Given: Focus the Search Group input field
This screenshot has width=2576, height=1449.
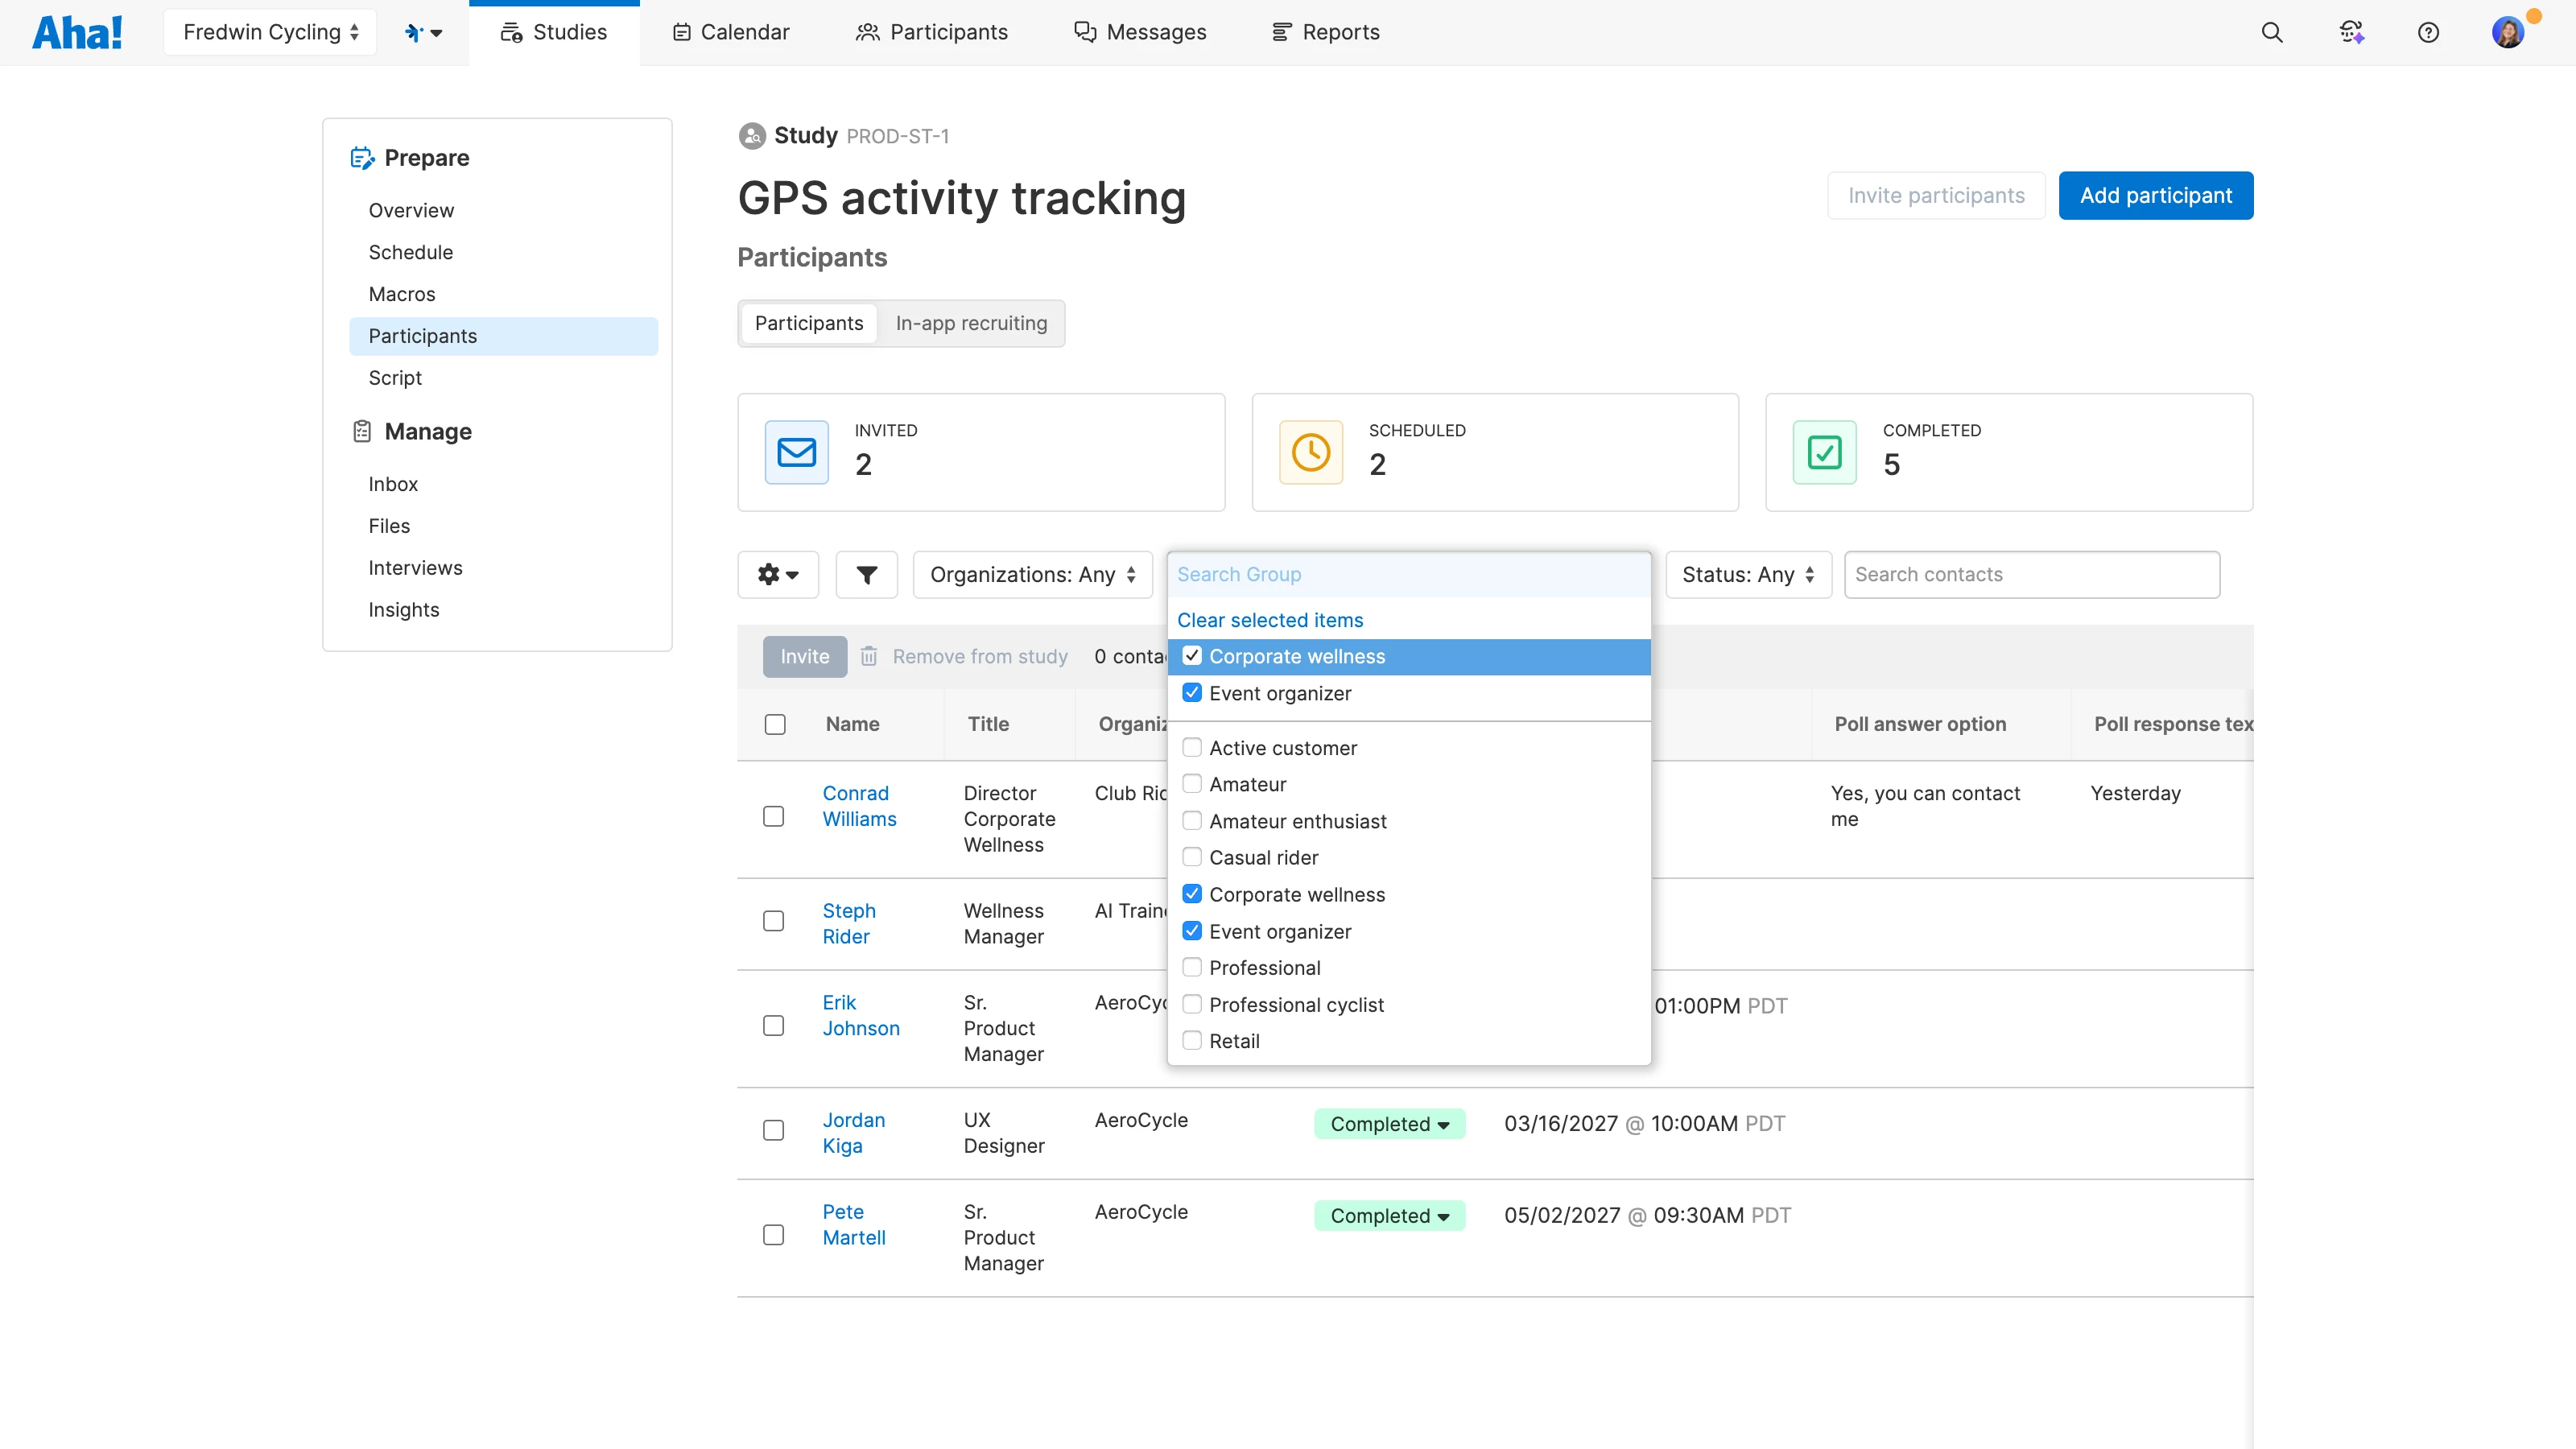Looking at the screenshot, I should (1409, 574).
